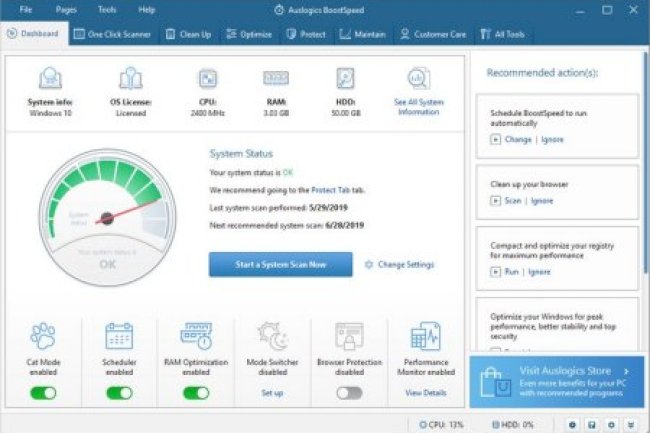Click See All System Information link
The width and height of the screenshot is (650, 433).
(x=417, y=106)
